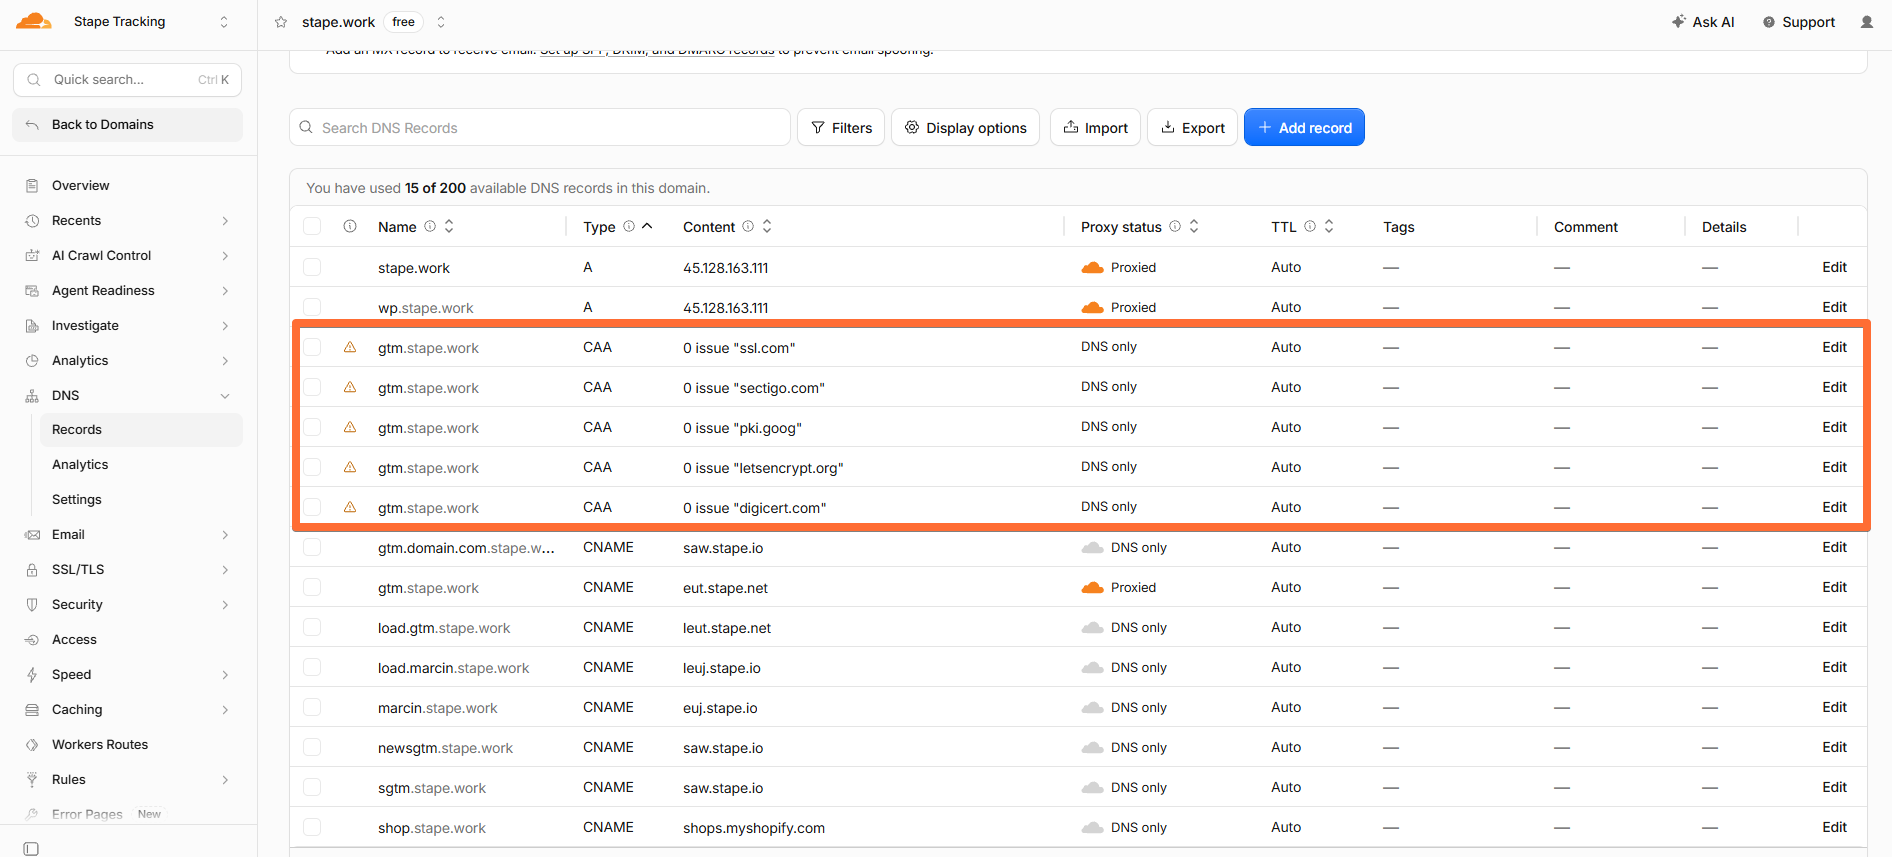The height and width of the screenshot is (857, 1892).
Task: Sort records by the Name column
Action: (449, 226)
